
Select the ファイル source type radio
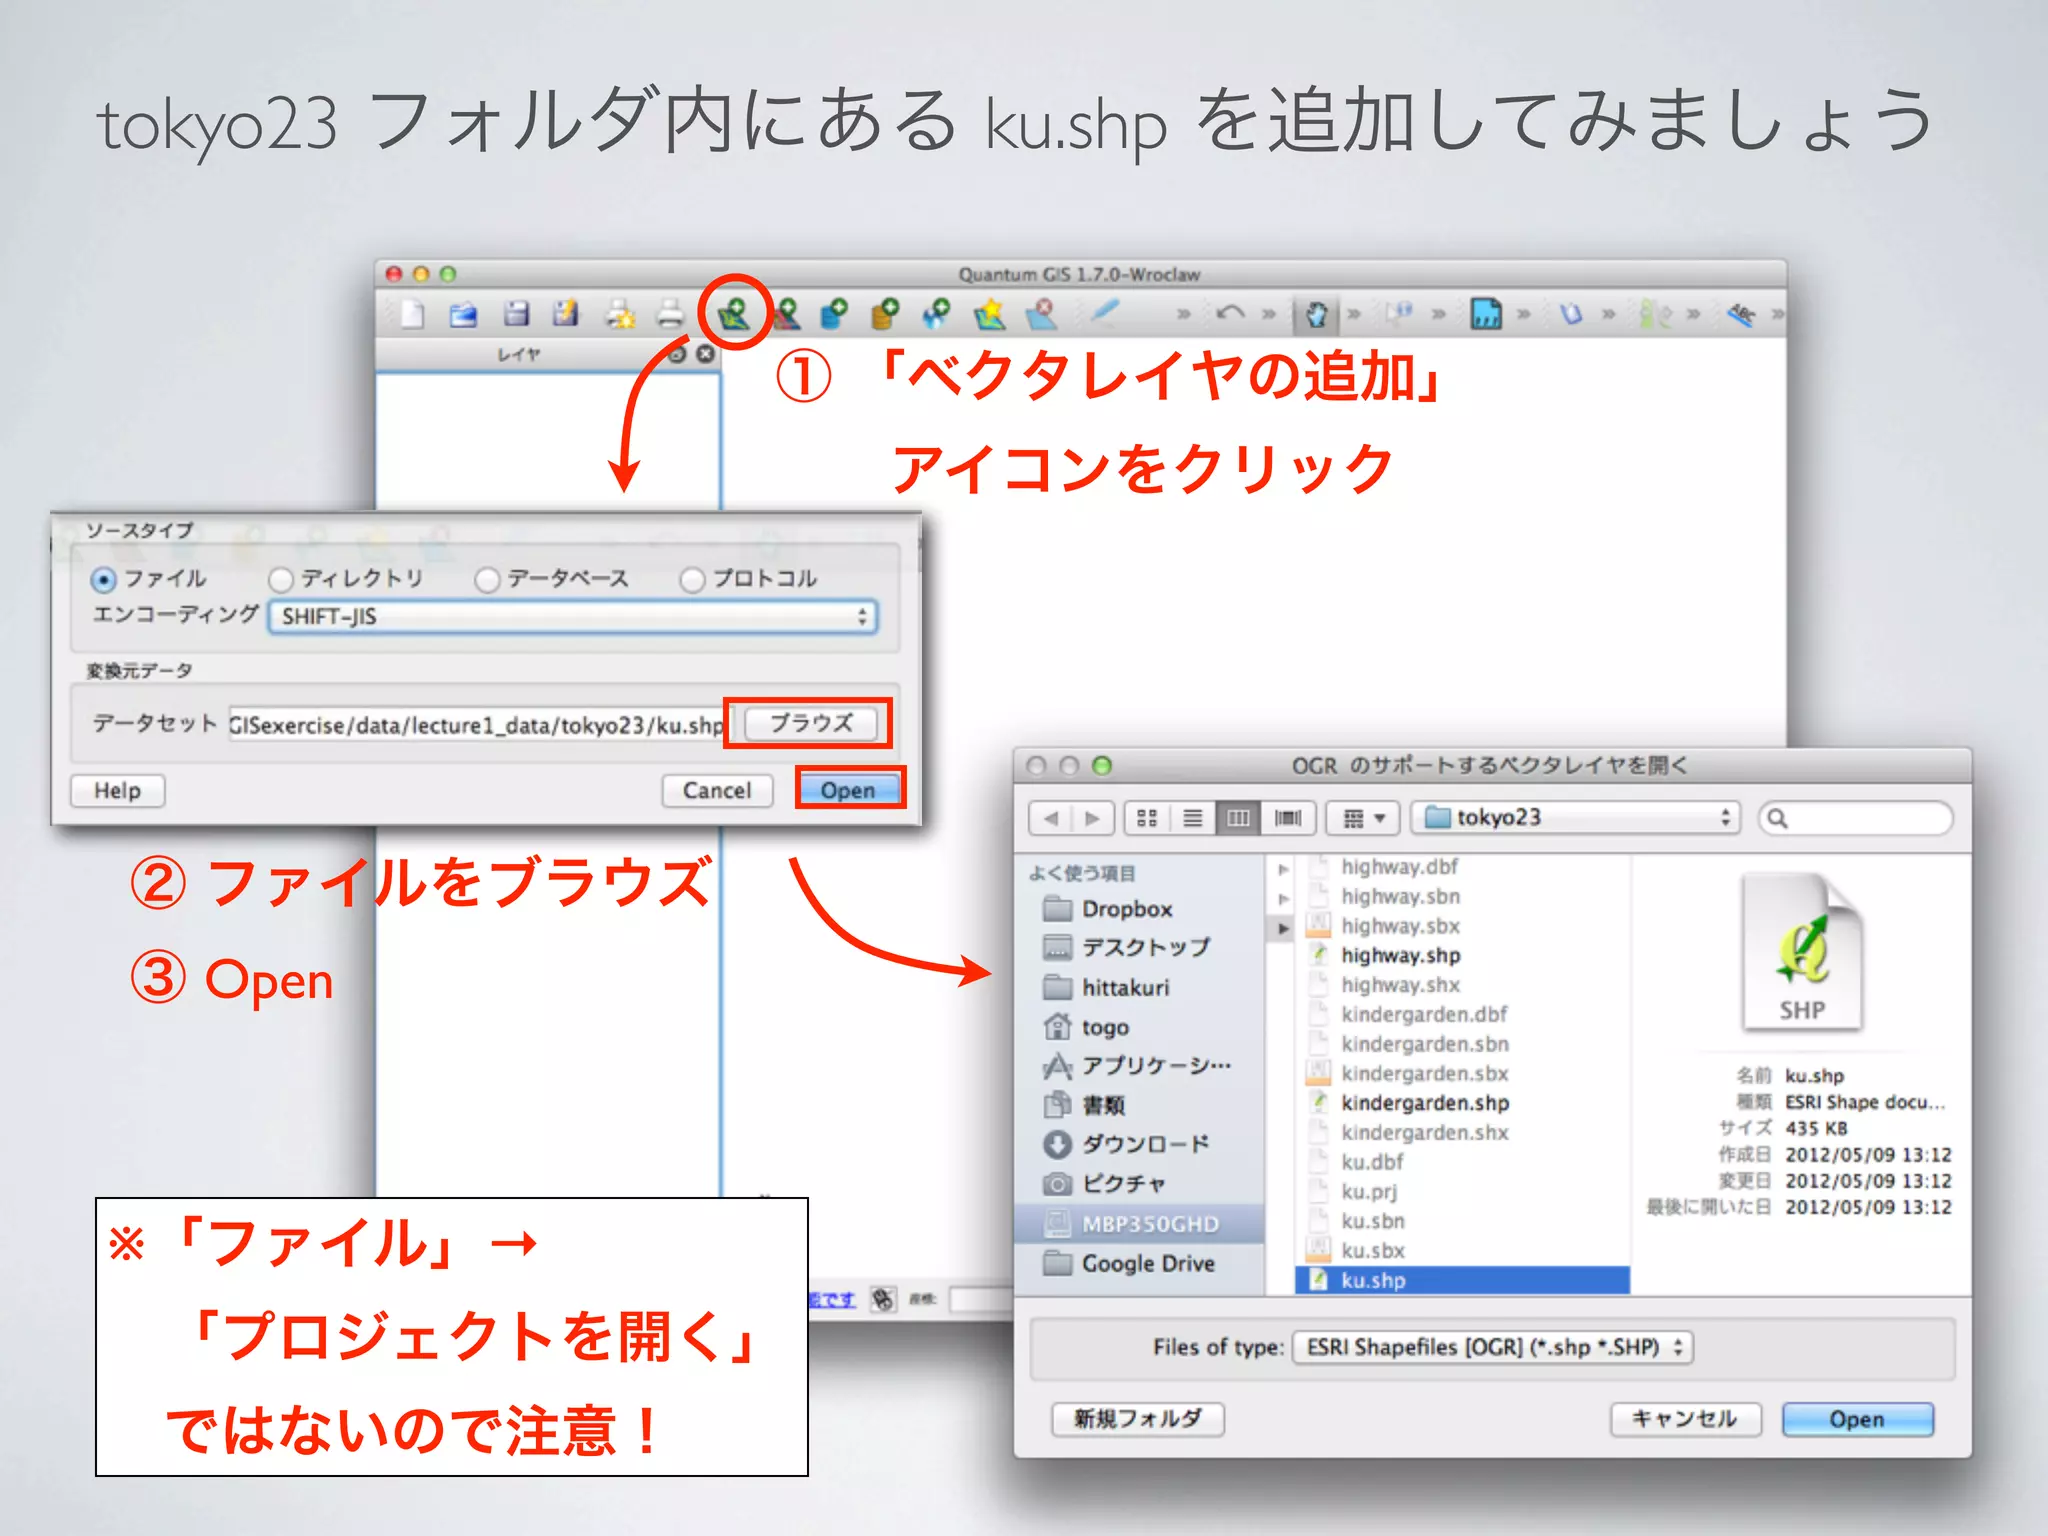click(x=103, y=580)
